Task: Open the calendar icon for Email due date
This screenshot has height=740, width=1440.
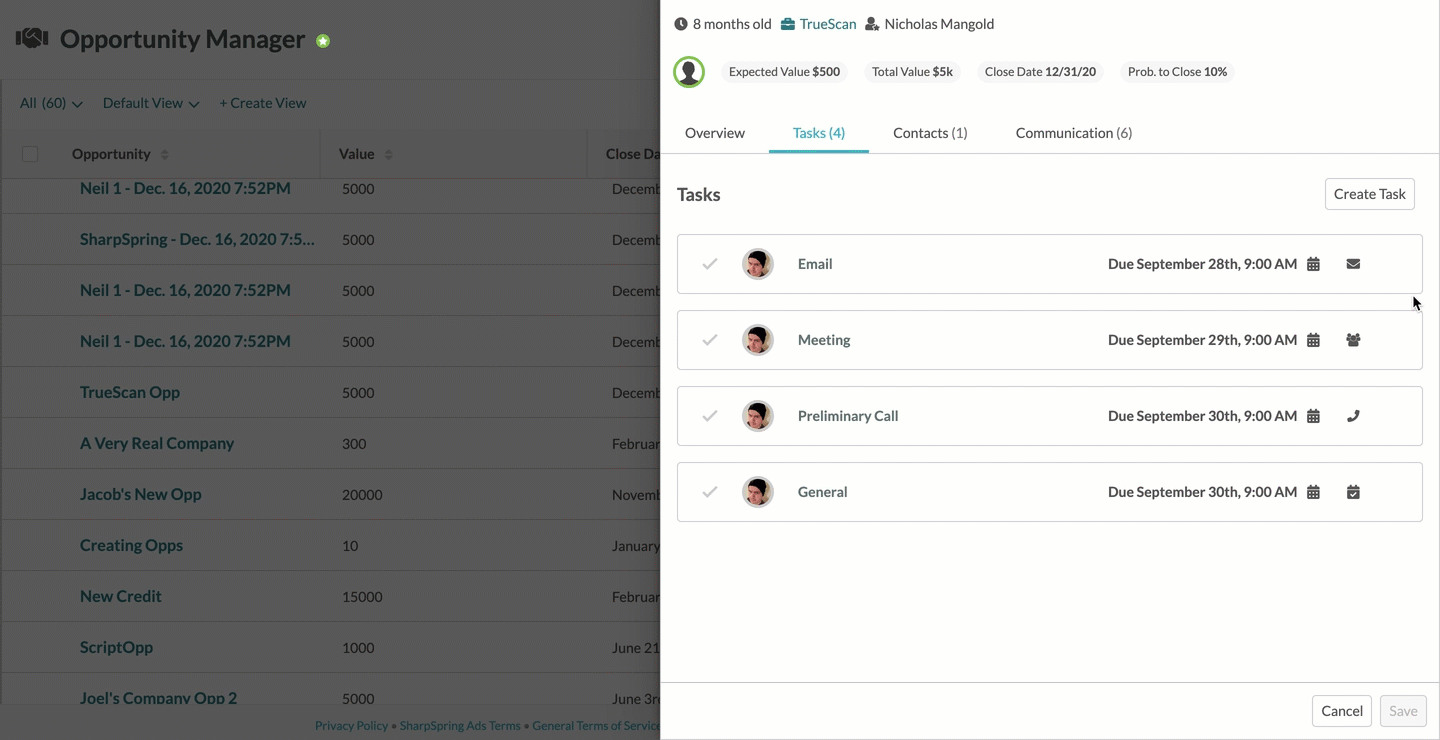Action: (1314, 264)
